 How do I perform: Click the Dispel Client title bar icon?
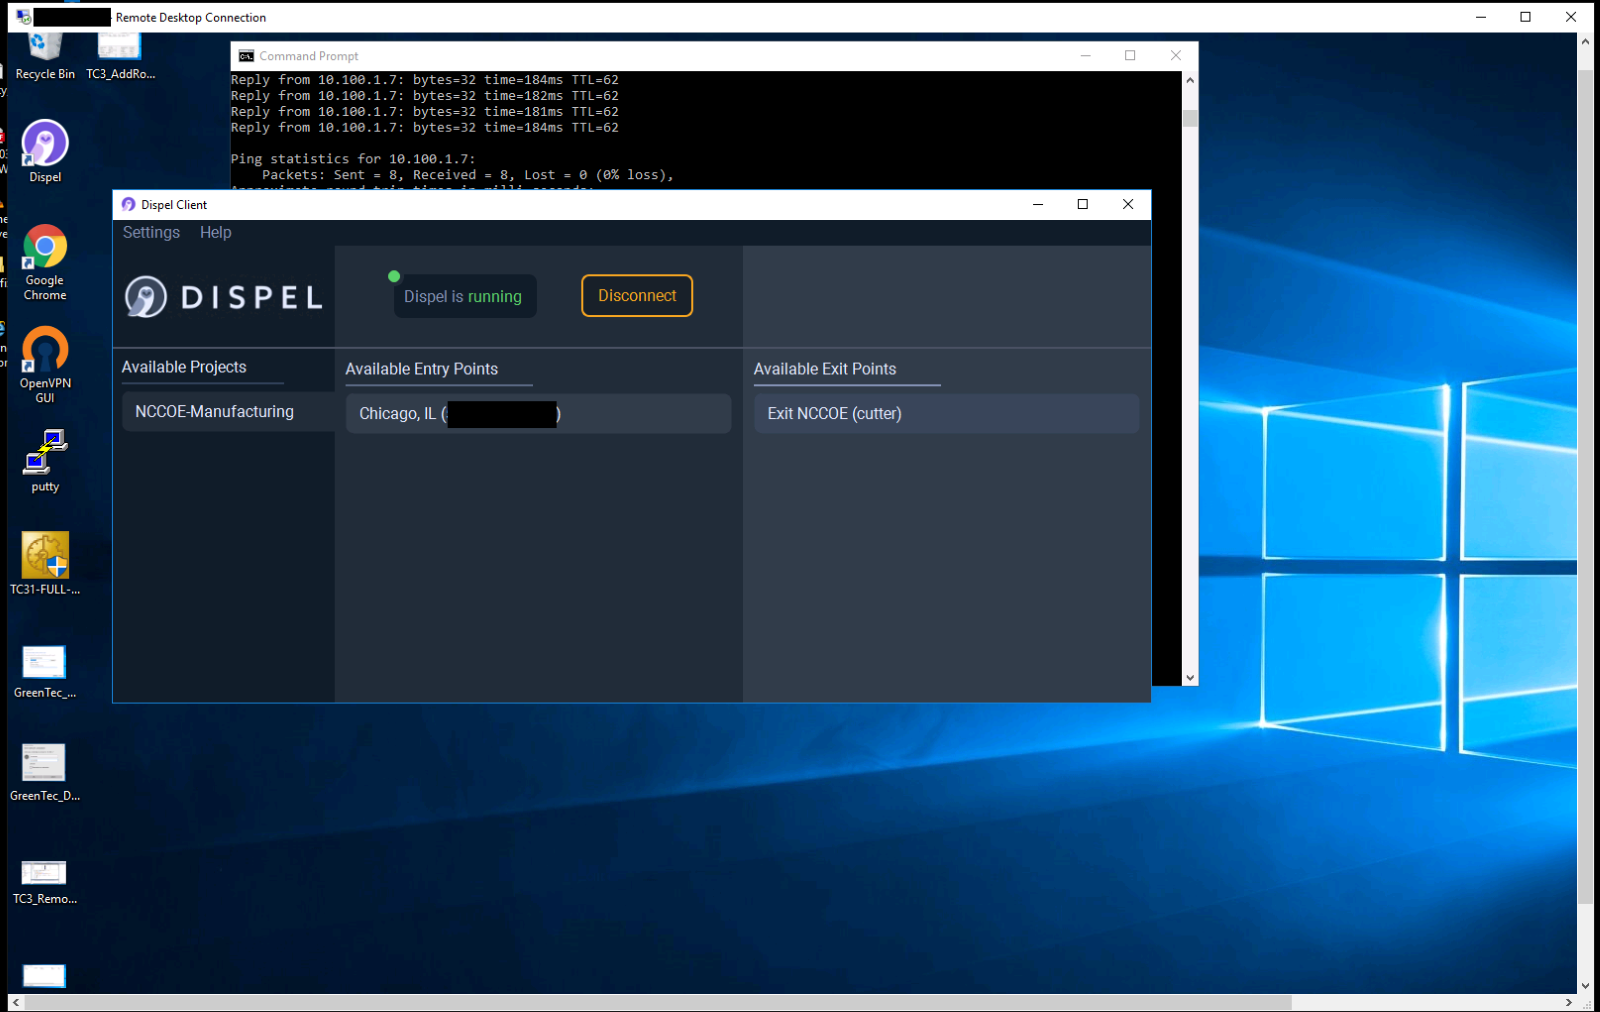(x=128, y=204)
